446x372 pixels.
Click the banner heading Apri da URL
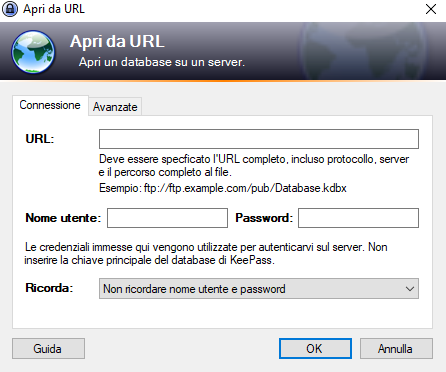[x=117, y=42]
